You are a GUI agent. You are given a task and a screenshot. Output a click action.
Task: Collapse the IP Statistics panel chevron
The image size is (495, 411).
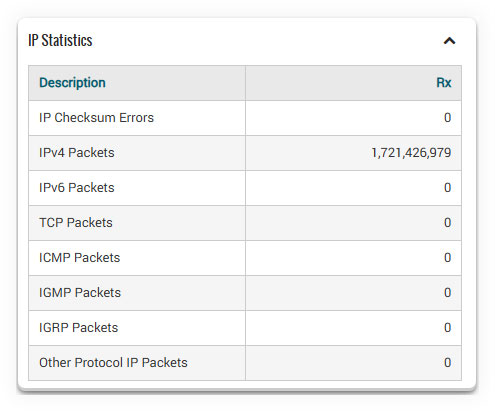click(449, 41)
